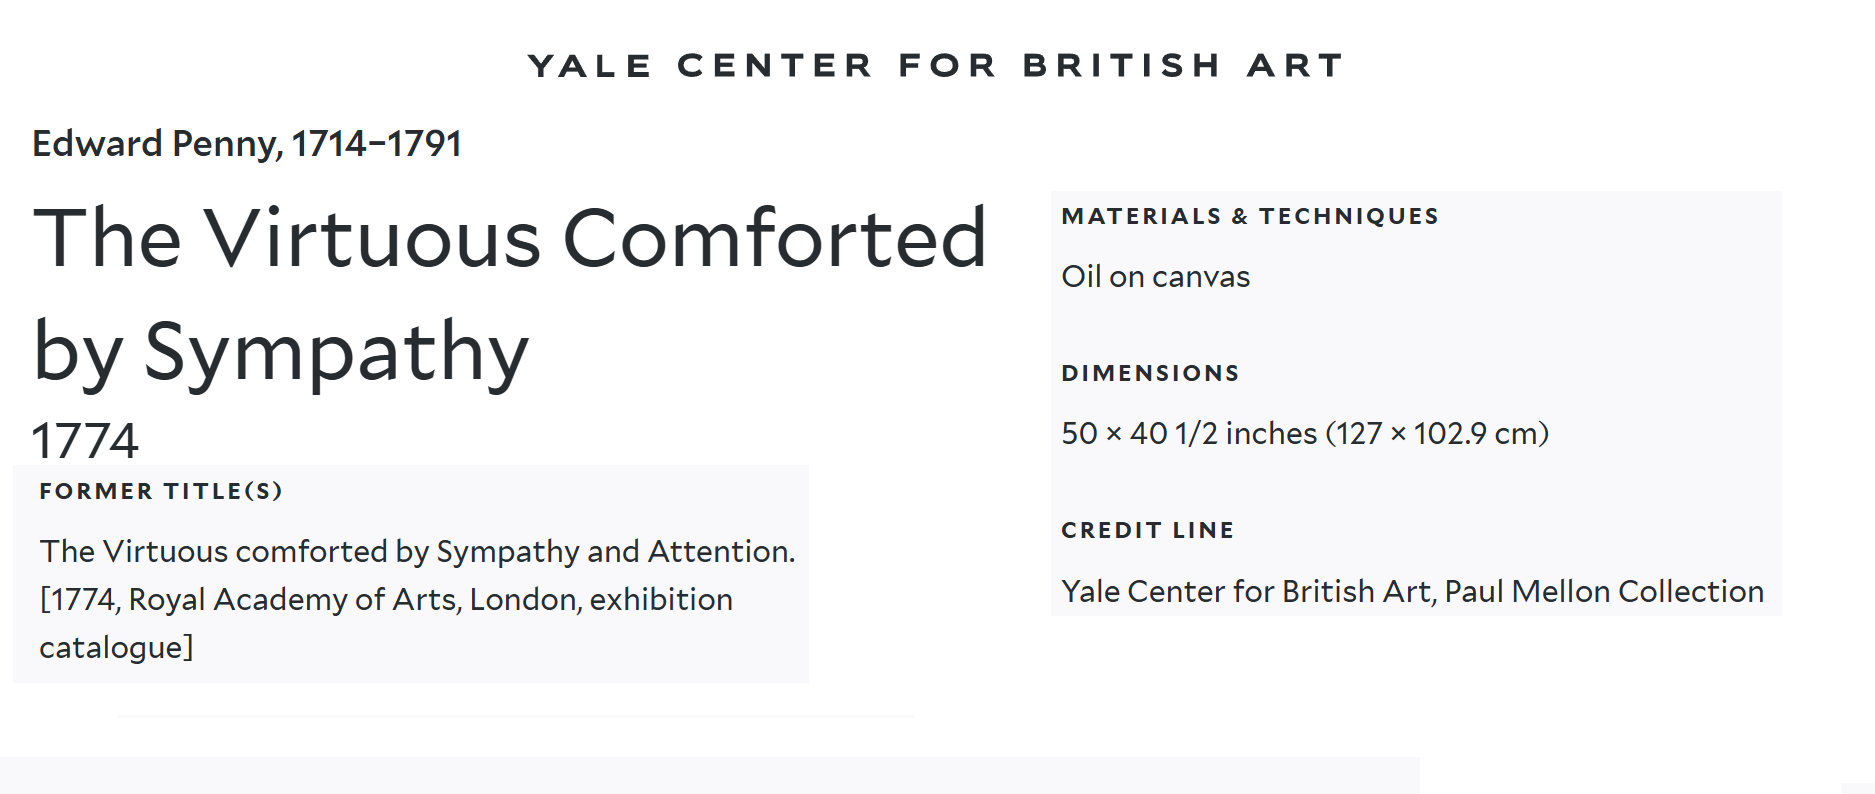Click "The Virtuous comforted by Sympathy and Attention." text
This screenshot has height=794, width=1875.
tap(417, 551)
